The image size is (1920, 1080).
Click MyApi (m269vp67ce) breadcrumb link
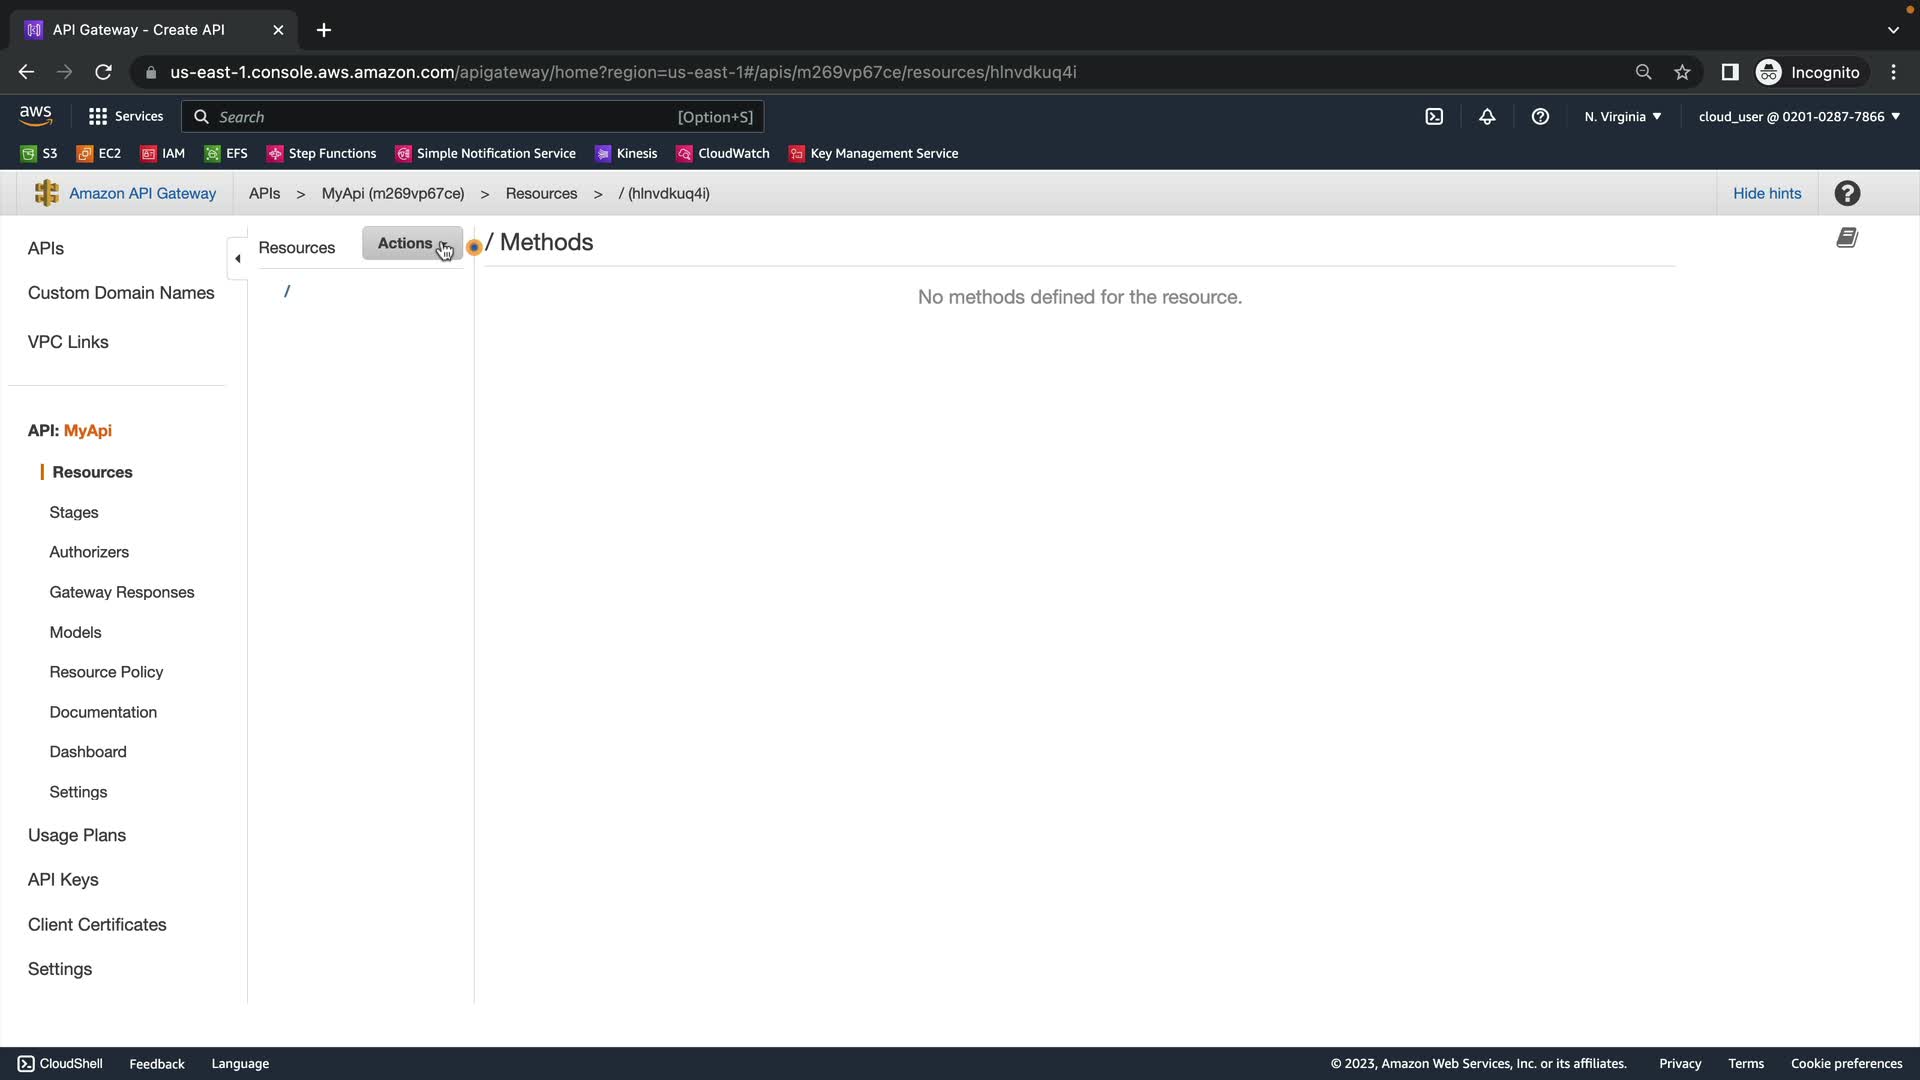(x=392, y=194)
